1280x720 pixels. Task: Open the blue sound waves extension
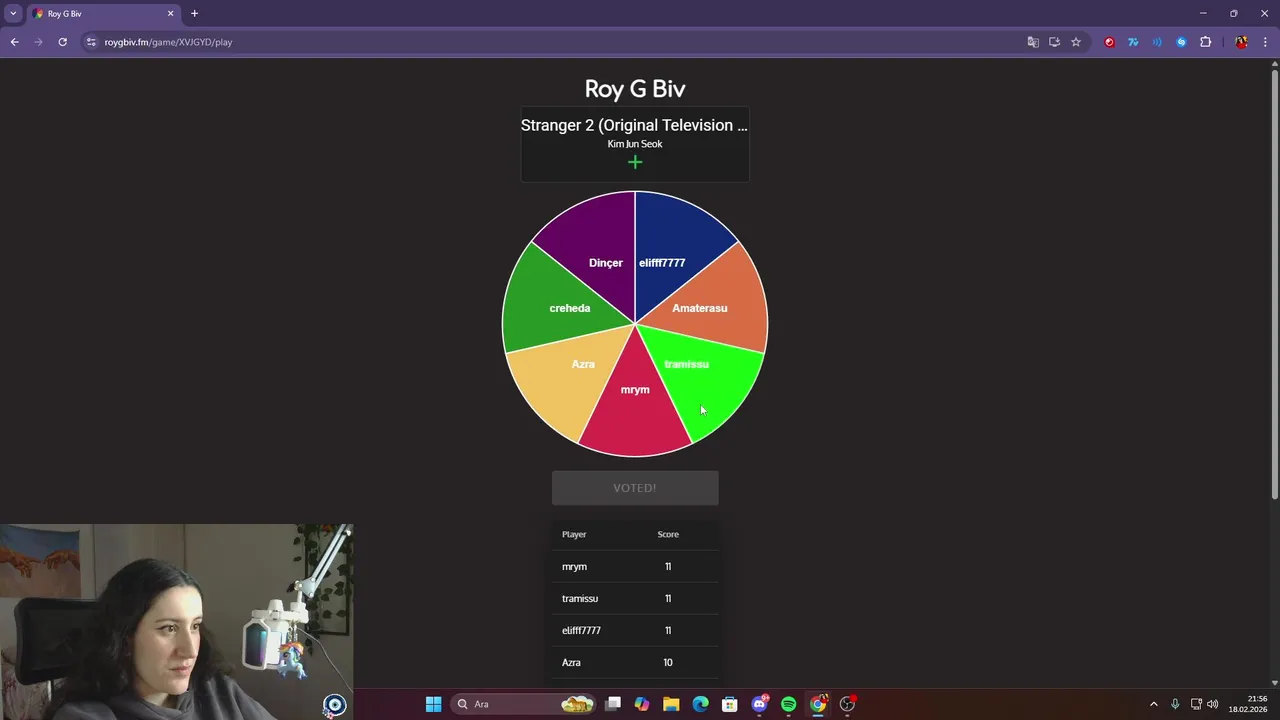1157,42
